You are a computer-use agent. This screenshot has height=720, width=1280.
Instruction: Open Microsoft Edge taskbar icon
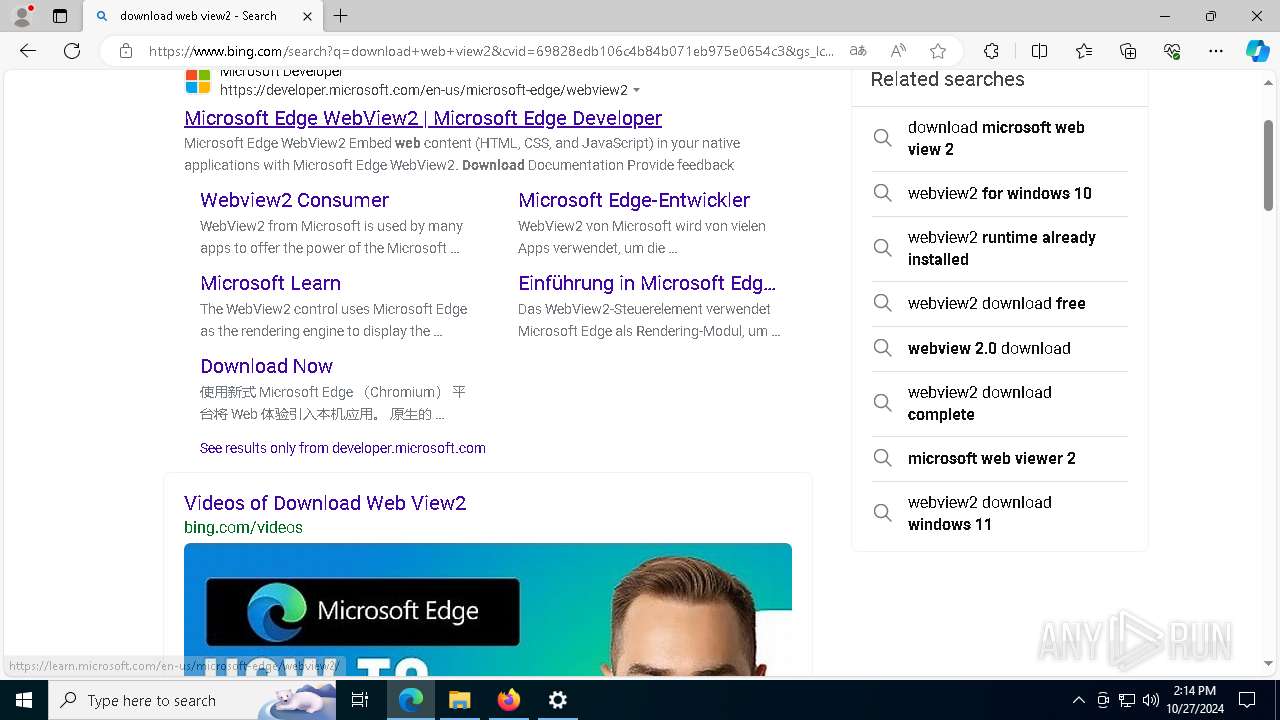(411, 700)
